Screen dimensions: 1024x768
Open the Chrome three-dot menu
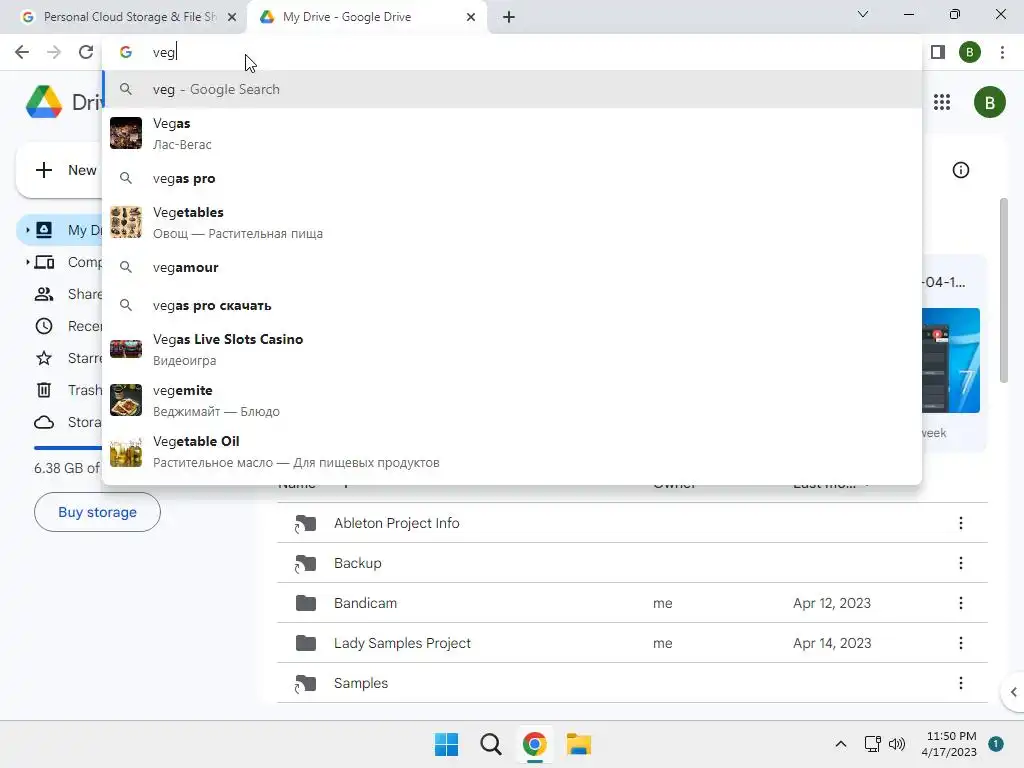coord(1002,52)
